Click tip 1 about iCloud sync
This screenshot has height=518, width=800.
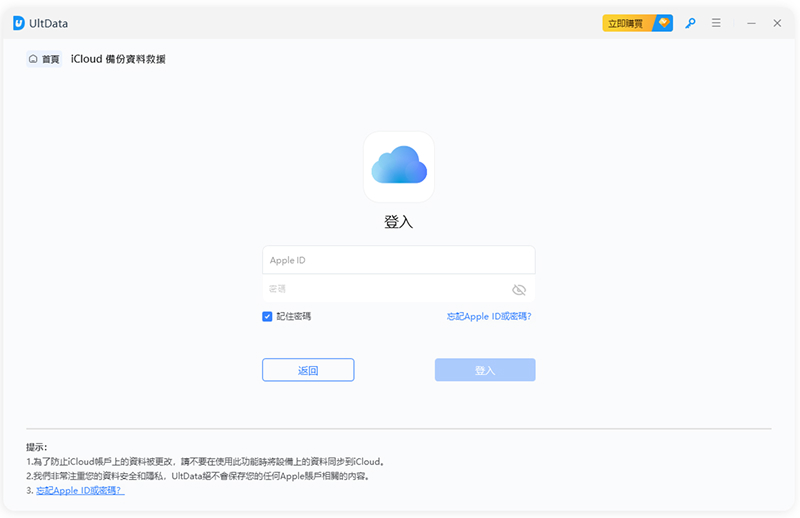(206, 461)
